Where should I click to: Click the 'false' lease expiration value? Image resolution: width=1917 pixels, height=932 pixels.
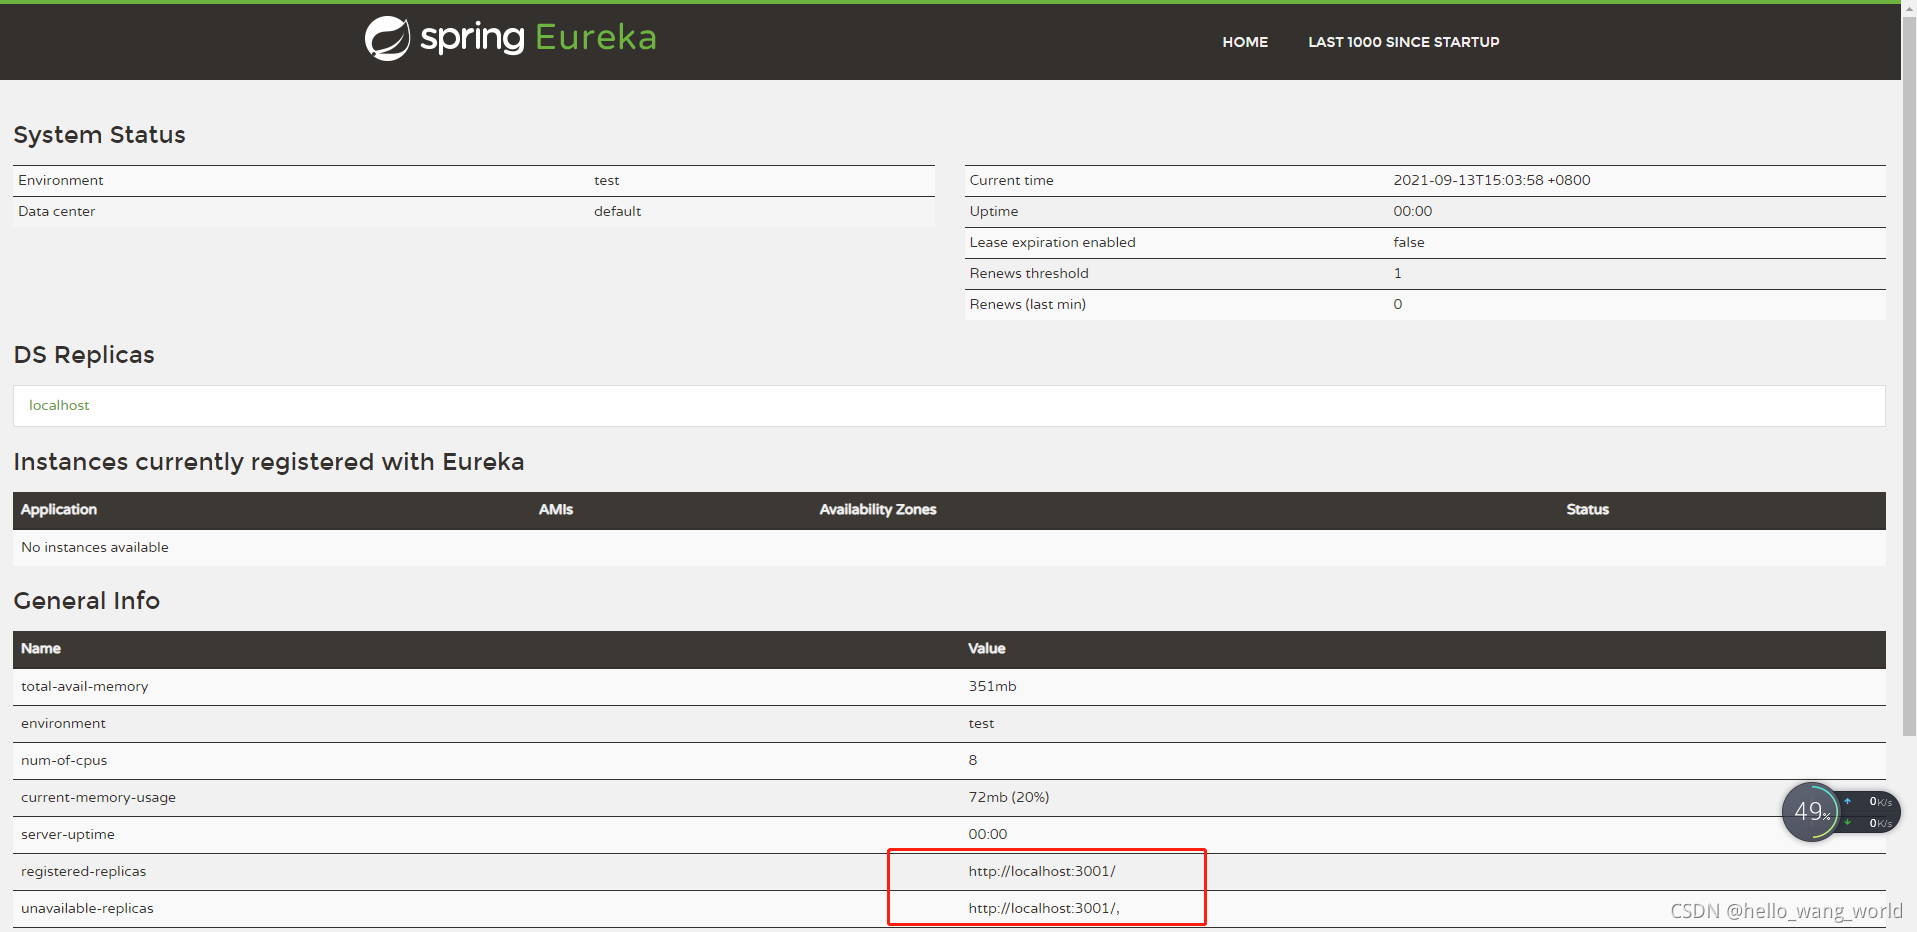coord(1409,242)
